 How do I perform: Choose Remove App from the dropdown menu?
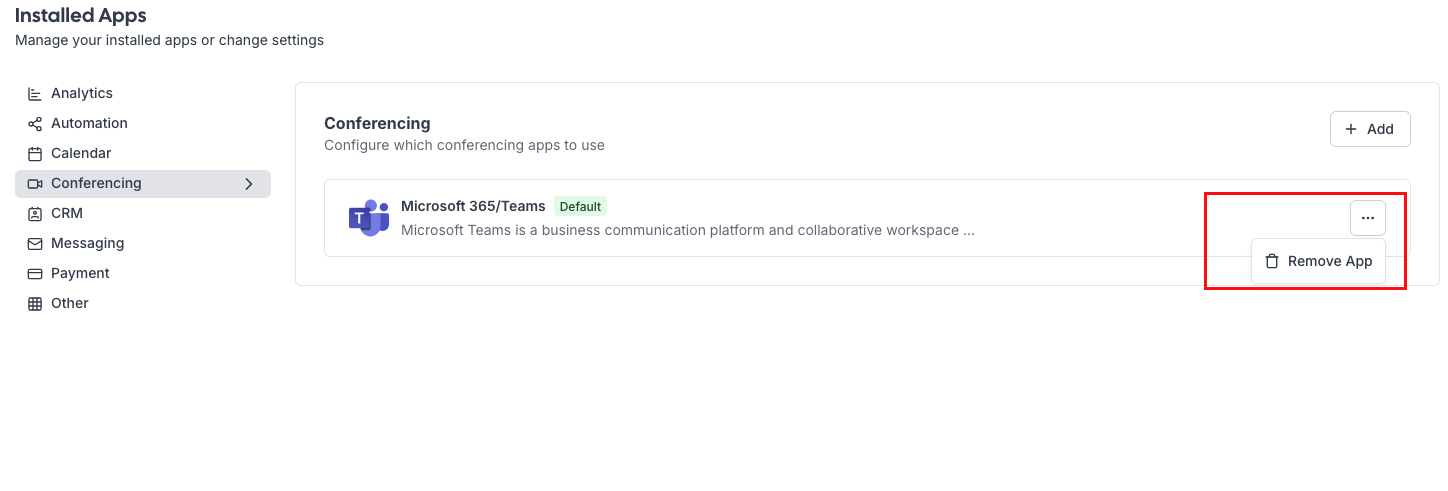pos(1329,261)
